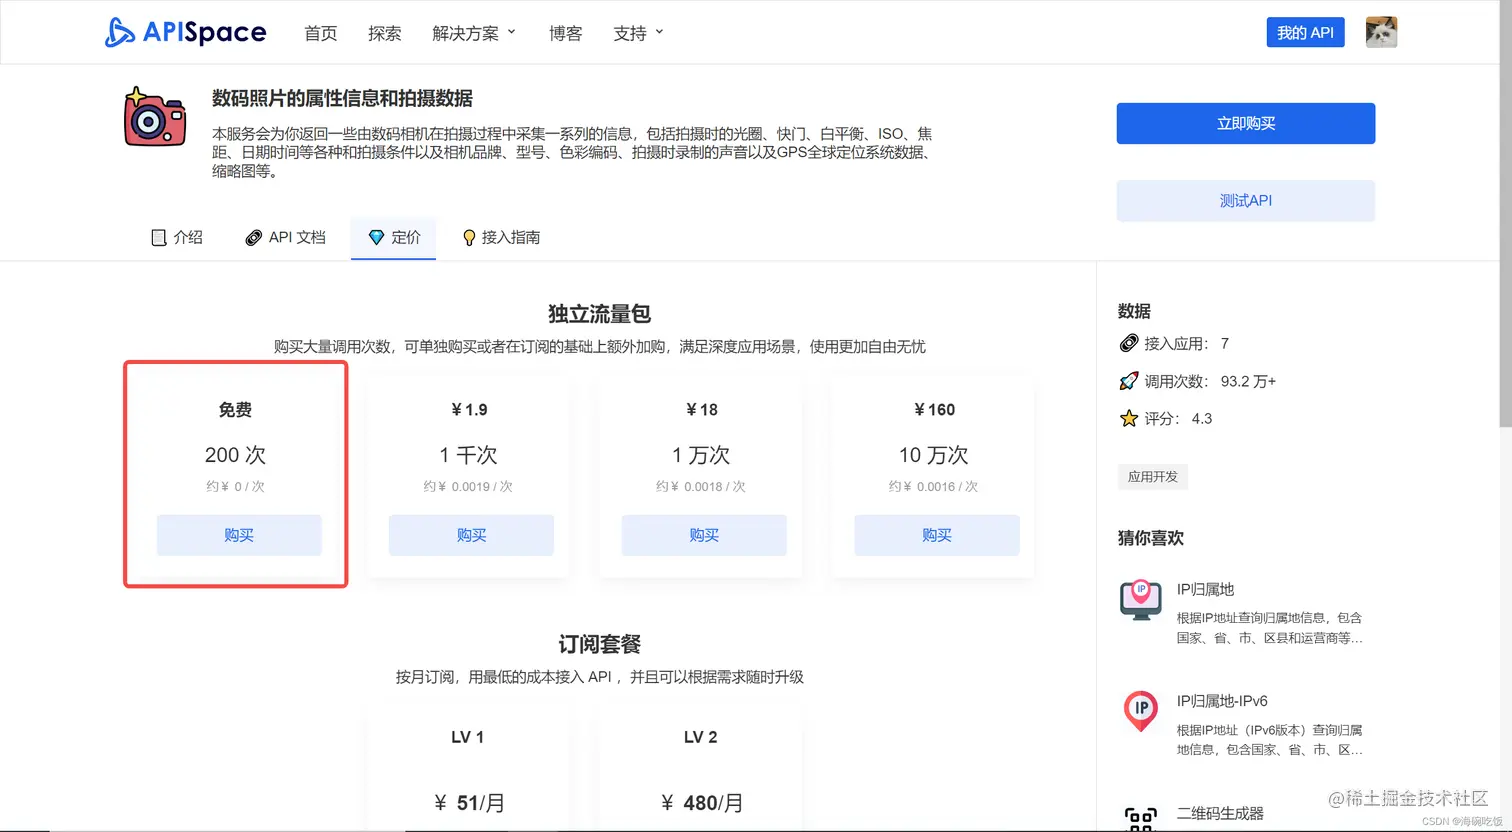
Task: Click the lightbulb 接入指南 icon
Action: (468, 237)
